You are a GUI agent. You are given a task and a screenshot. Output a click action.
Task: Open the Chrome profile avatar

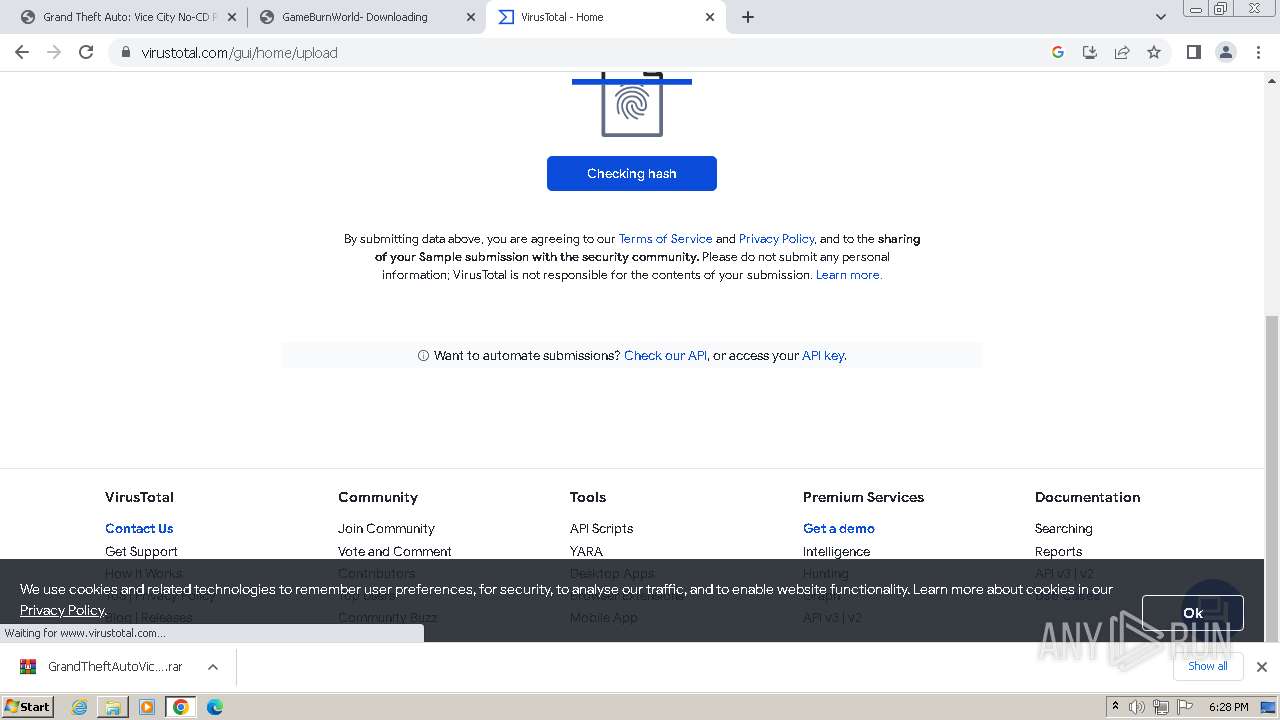[x=1226, y=52]
